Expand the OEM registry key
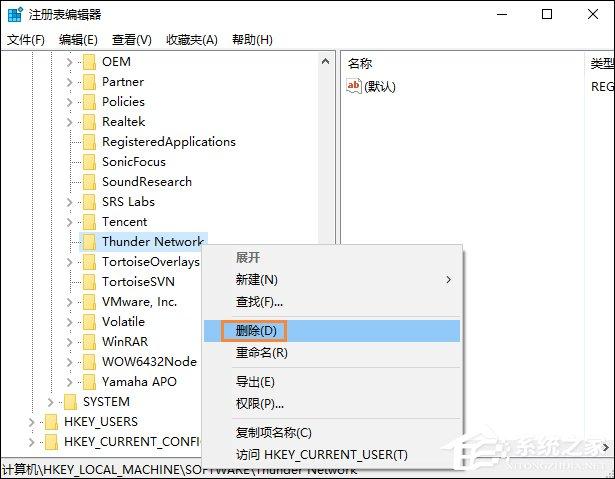 click(70, 62)
